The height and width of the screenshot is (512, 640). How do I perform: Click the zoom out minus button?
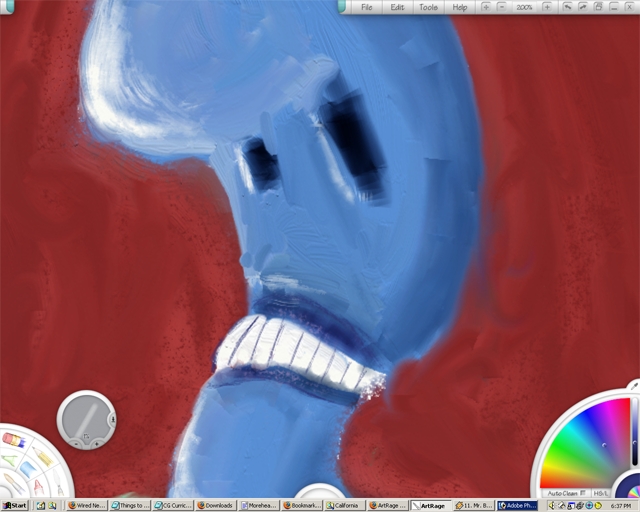click(x=502, y=7)
